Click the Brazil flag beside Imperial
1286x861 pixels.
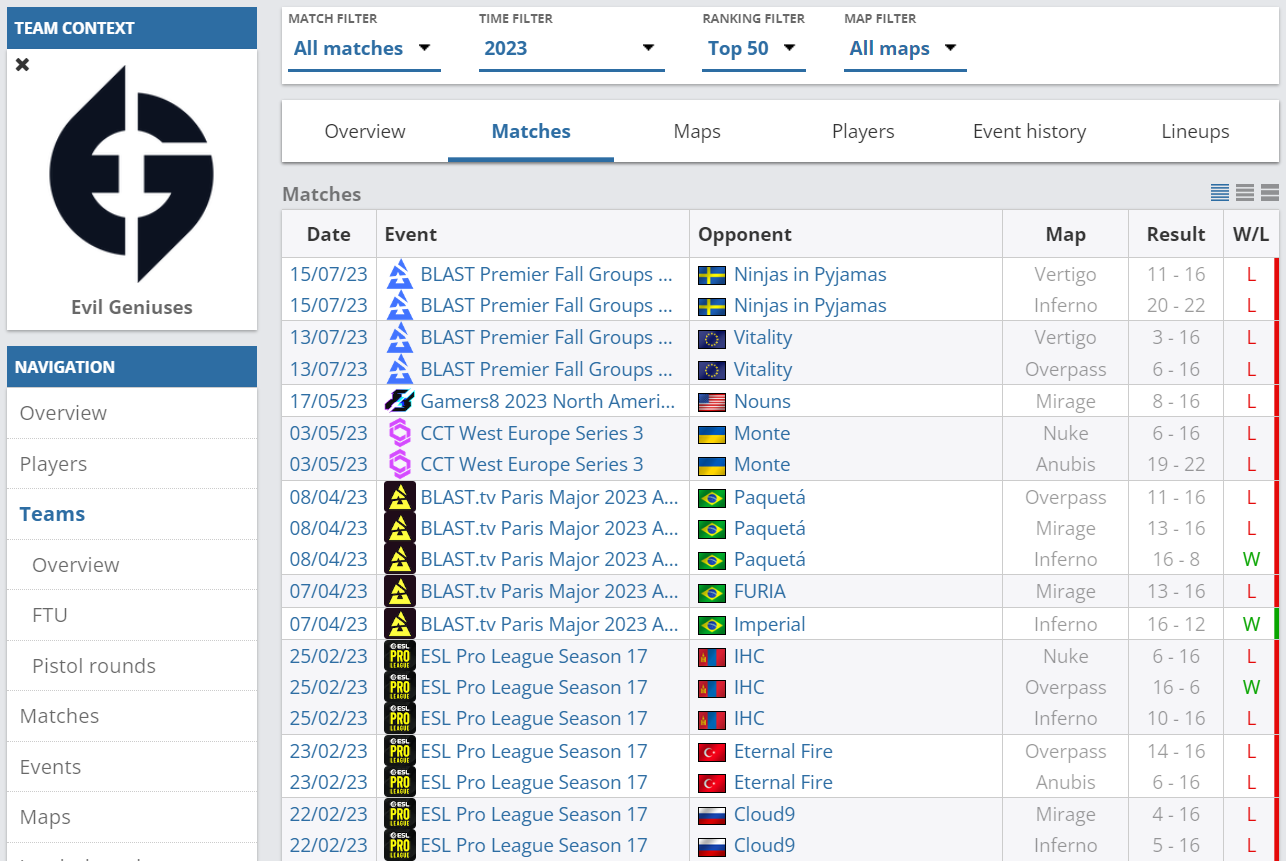point(712,625)
